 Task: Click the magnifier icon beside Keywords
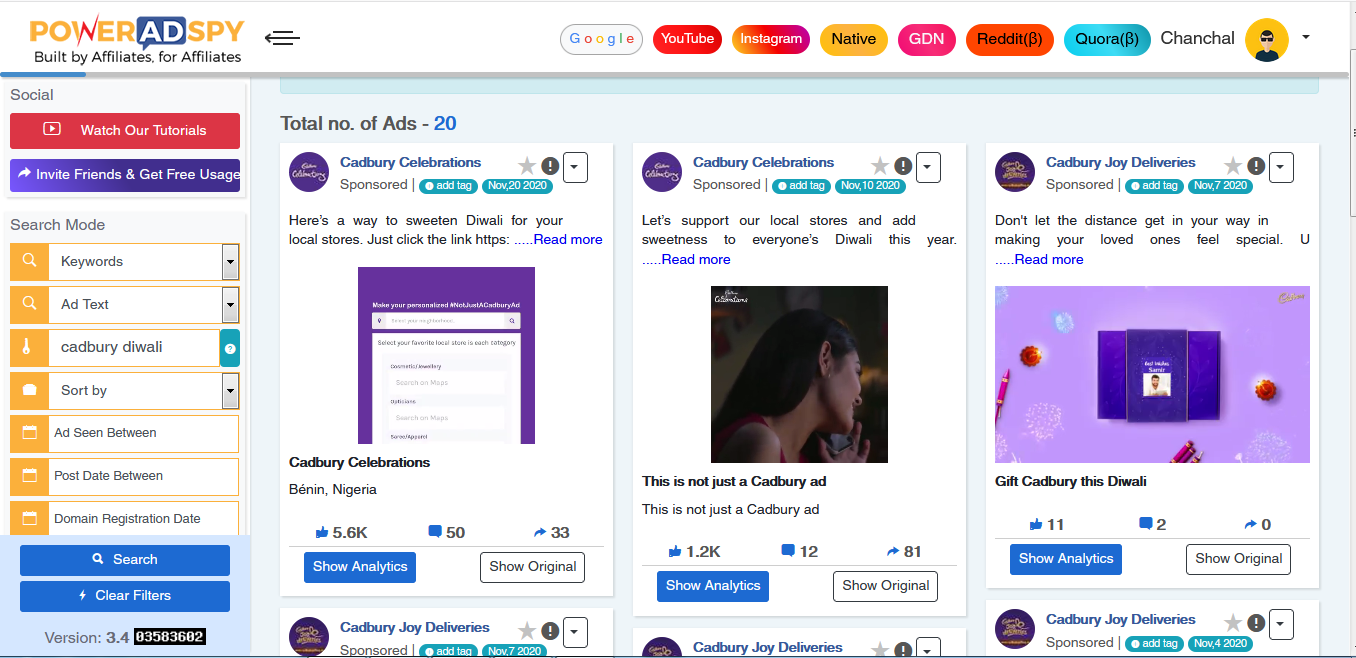click(29, 261)
